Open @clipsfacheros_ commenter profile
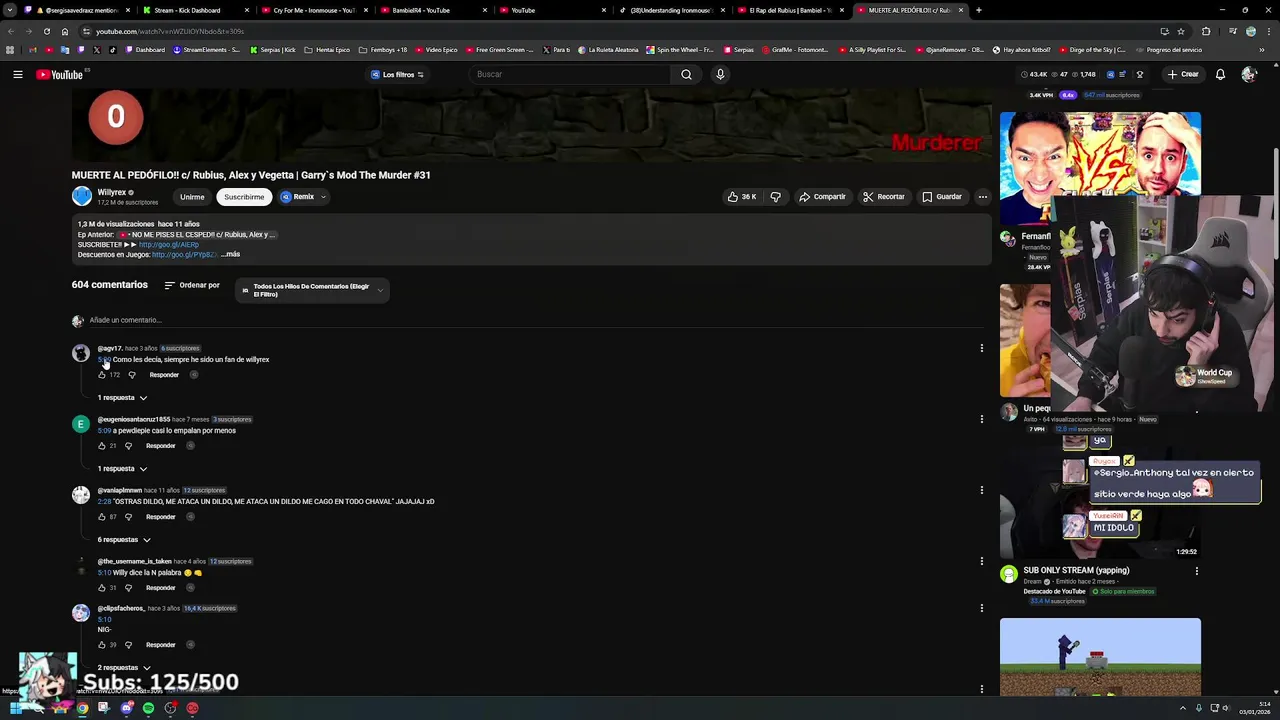 (x=121, y=608)
